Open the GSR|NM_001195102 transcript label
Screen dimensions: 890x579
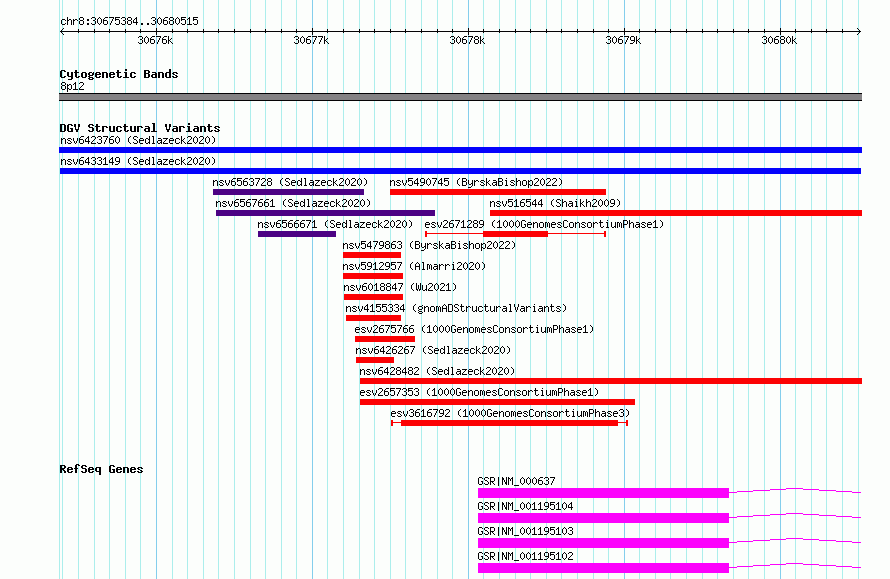click(525, 556)
